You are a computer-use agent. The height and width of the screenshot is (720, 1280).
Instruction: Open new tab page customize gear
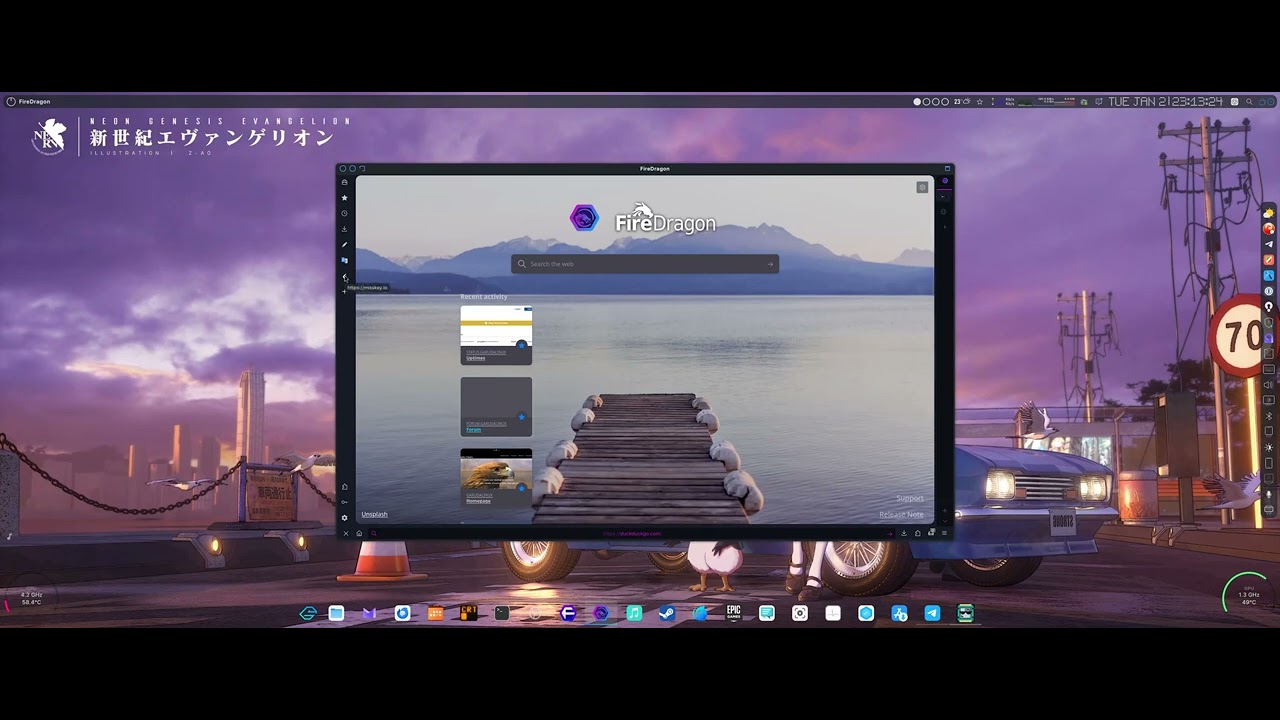click(922, 187)
